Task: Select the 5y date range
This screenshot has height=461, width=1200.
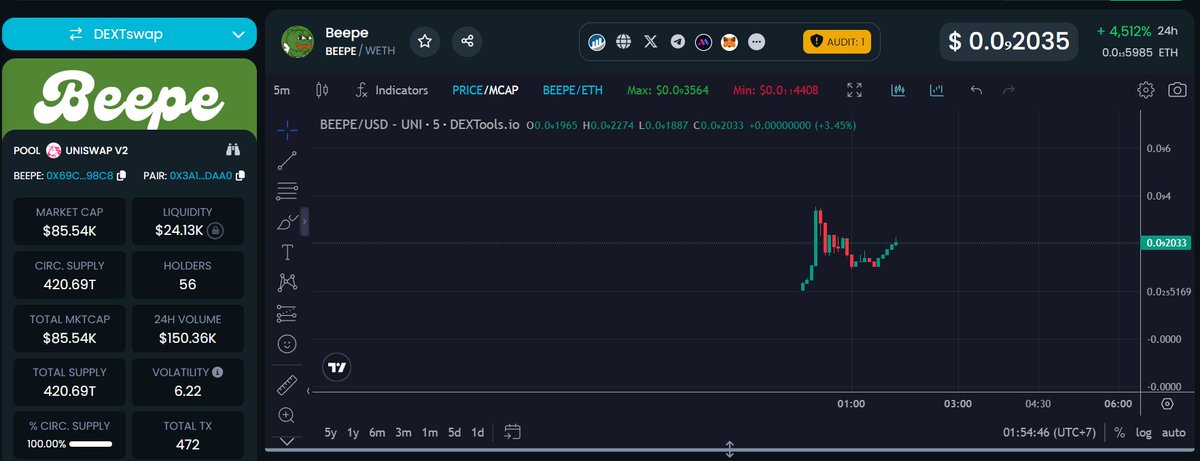Action: [331, 433]
